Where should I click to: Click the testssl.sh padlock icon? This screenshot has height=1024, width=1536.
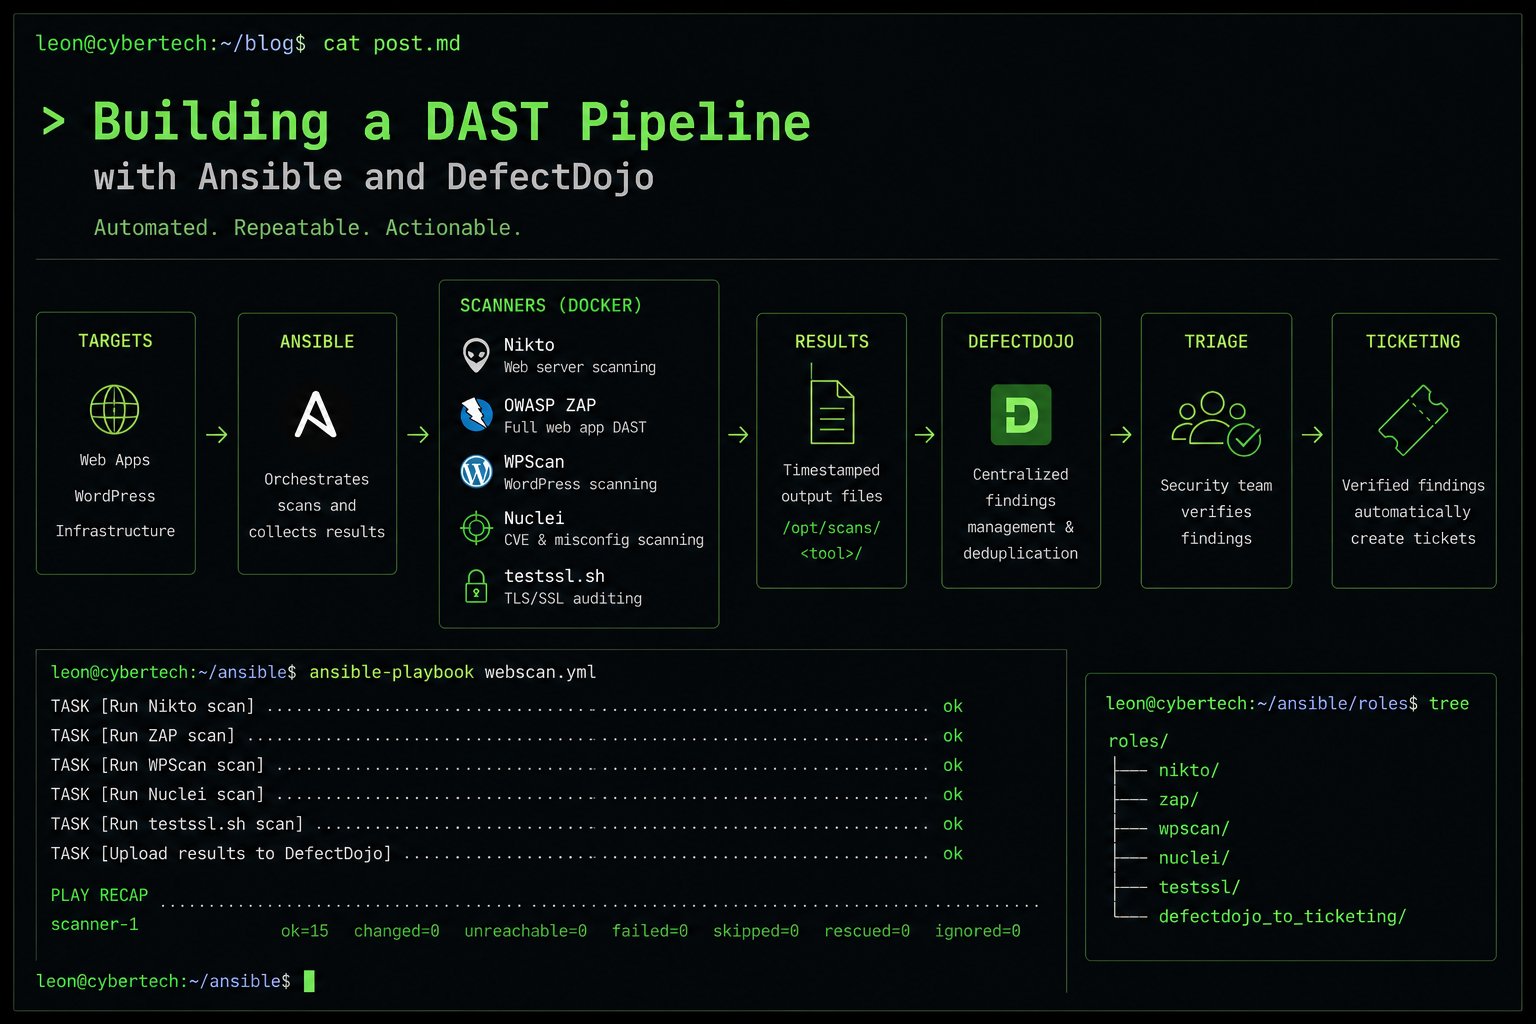tap(476, 586)
